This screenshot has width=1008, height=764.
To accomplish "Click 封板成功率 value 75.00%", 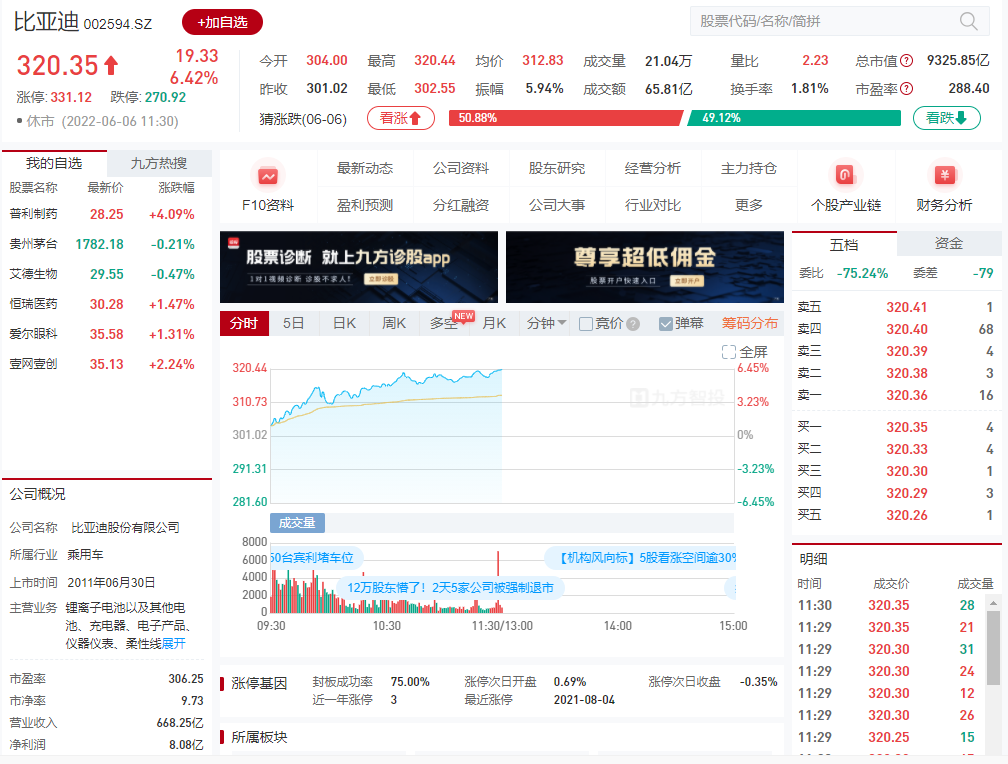I will [410, 682].
